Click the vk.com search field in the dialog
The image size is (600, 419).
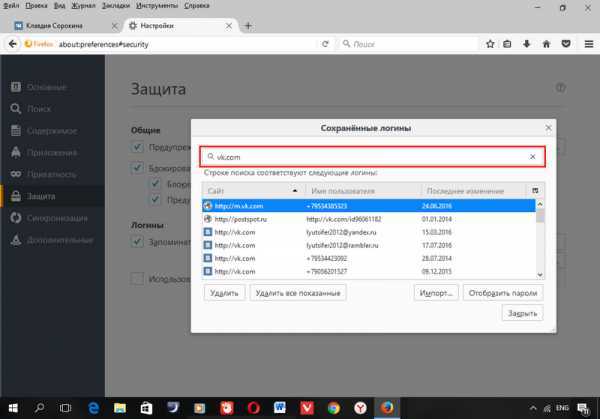coord(372,157)
